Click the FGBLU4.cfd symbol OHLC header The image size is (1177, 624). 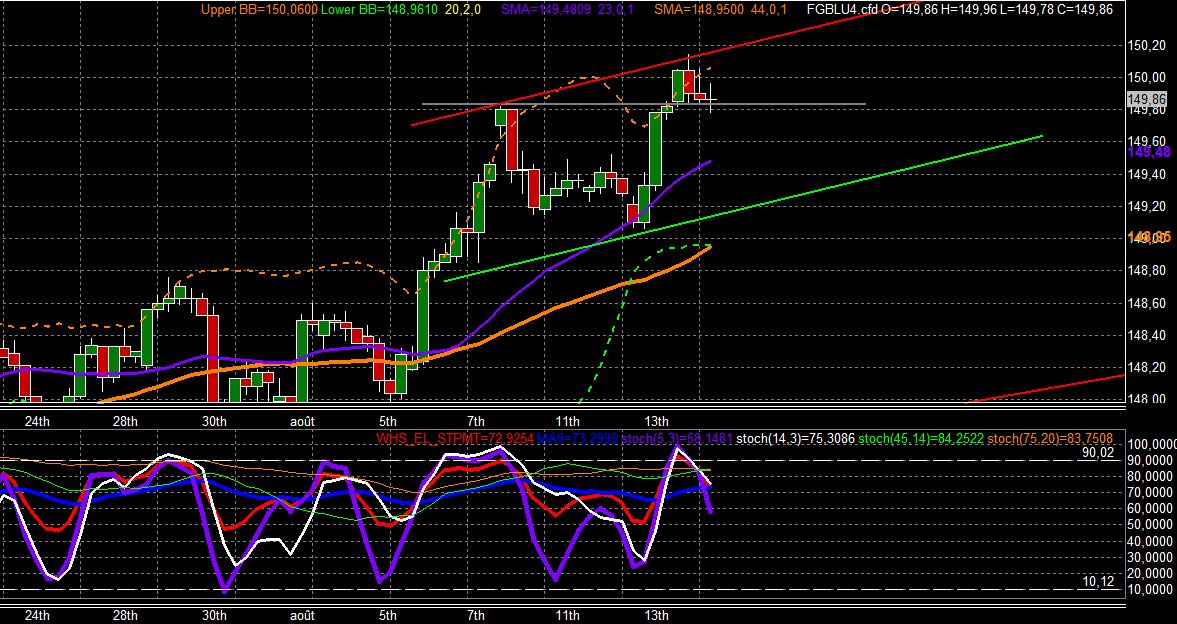(960, 9)
